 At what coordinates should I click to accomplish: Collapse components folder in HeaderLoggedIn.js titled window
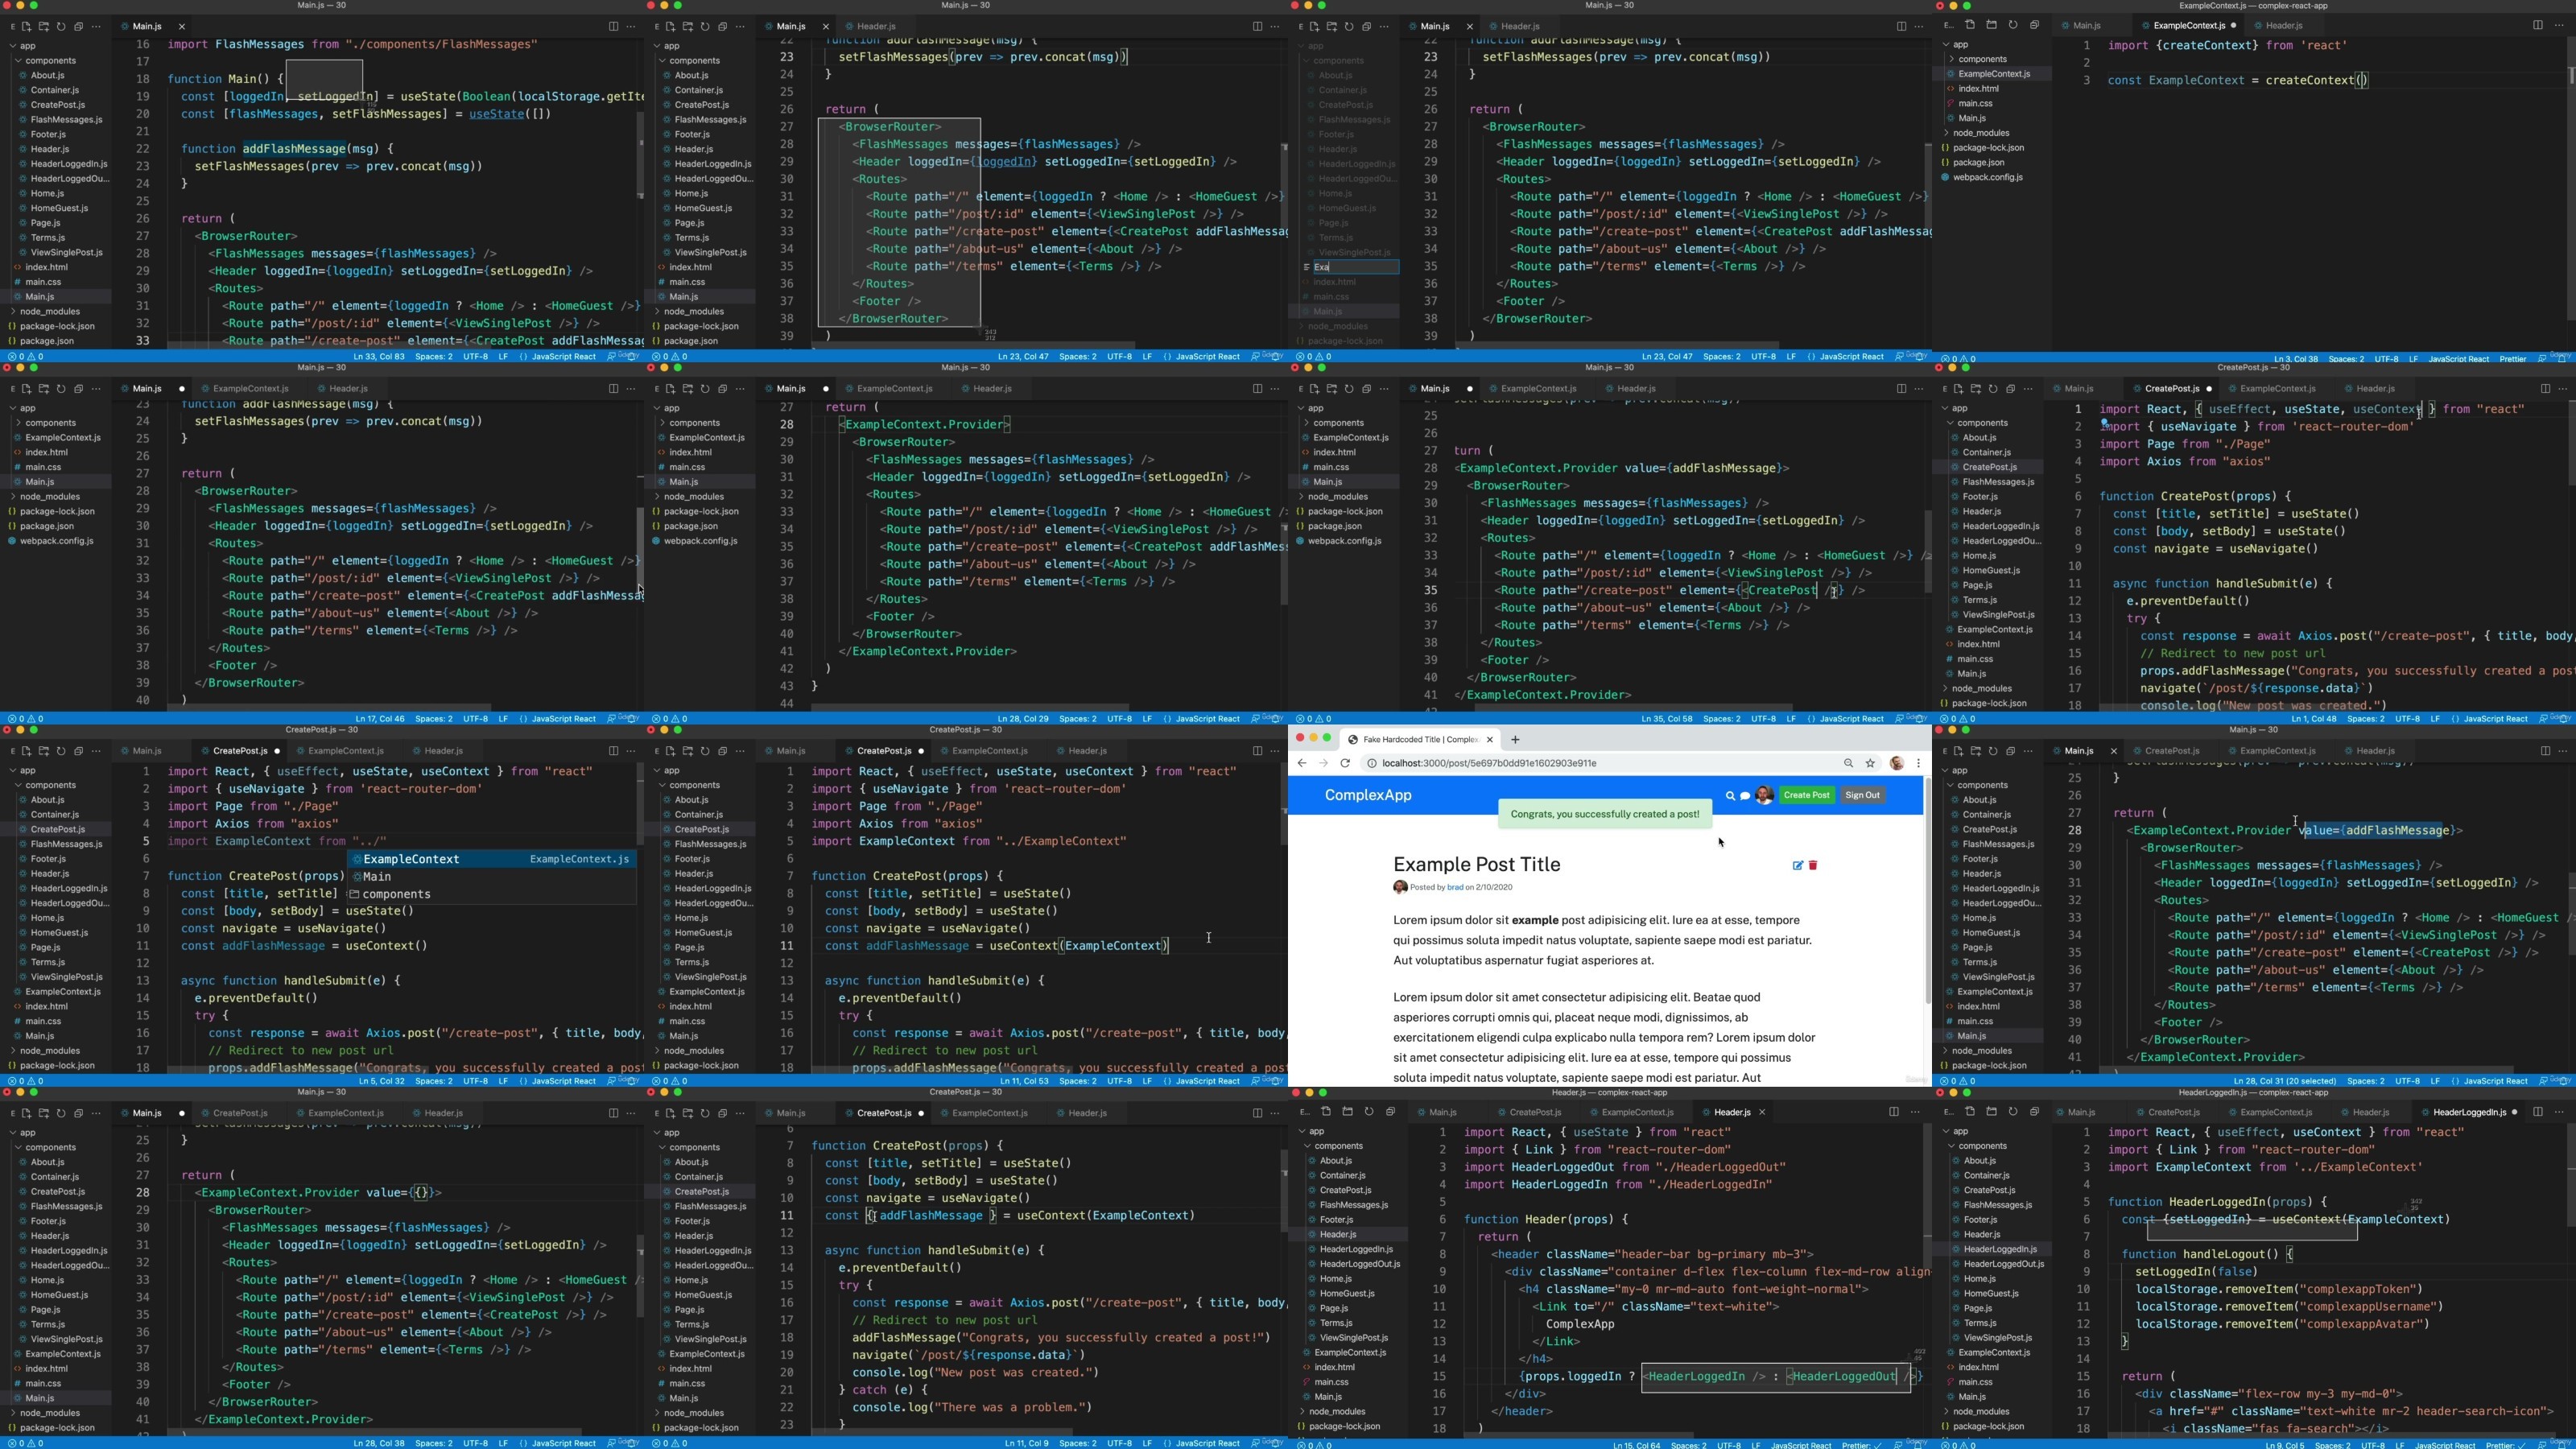[1976, 1146]
